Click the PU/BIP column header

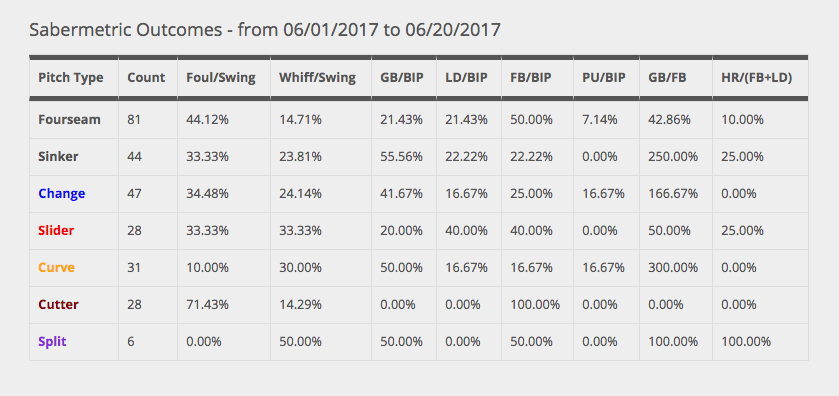[604, 78]
